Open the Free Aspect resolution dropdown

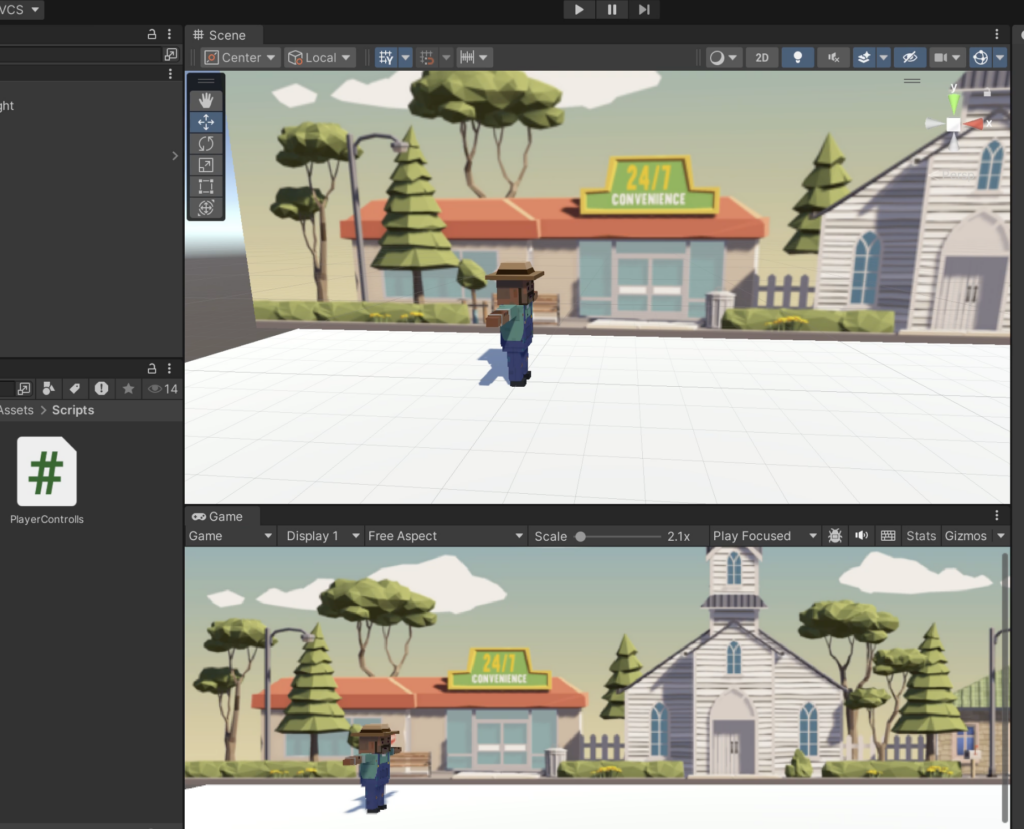(x=444, y=536)
